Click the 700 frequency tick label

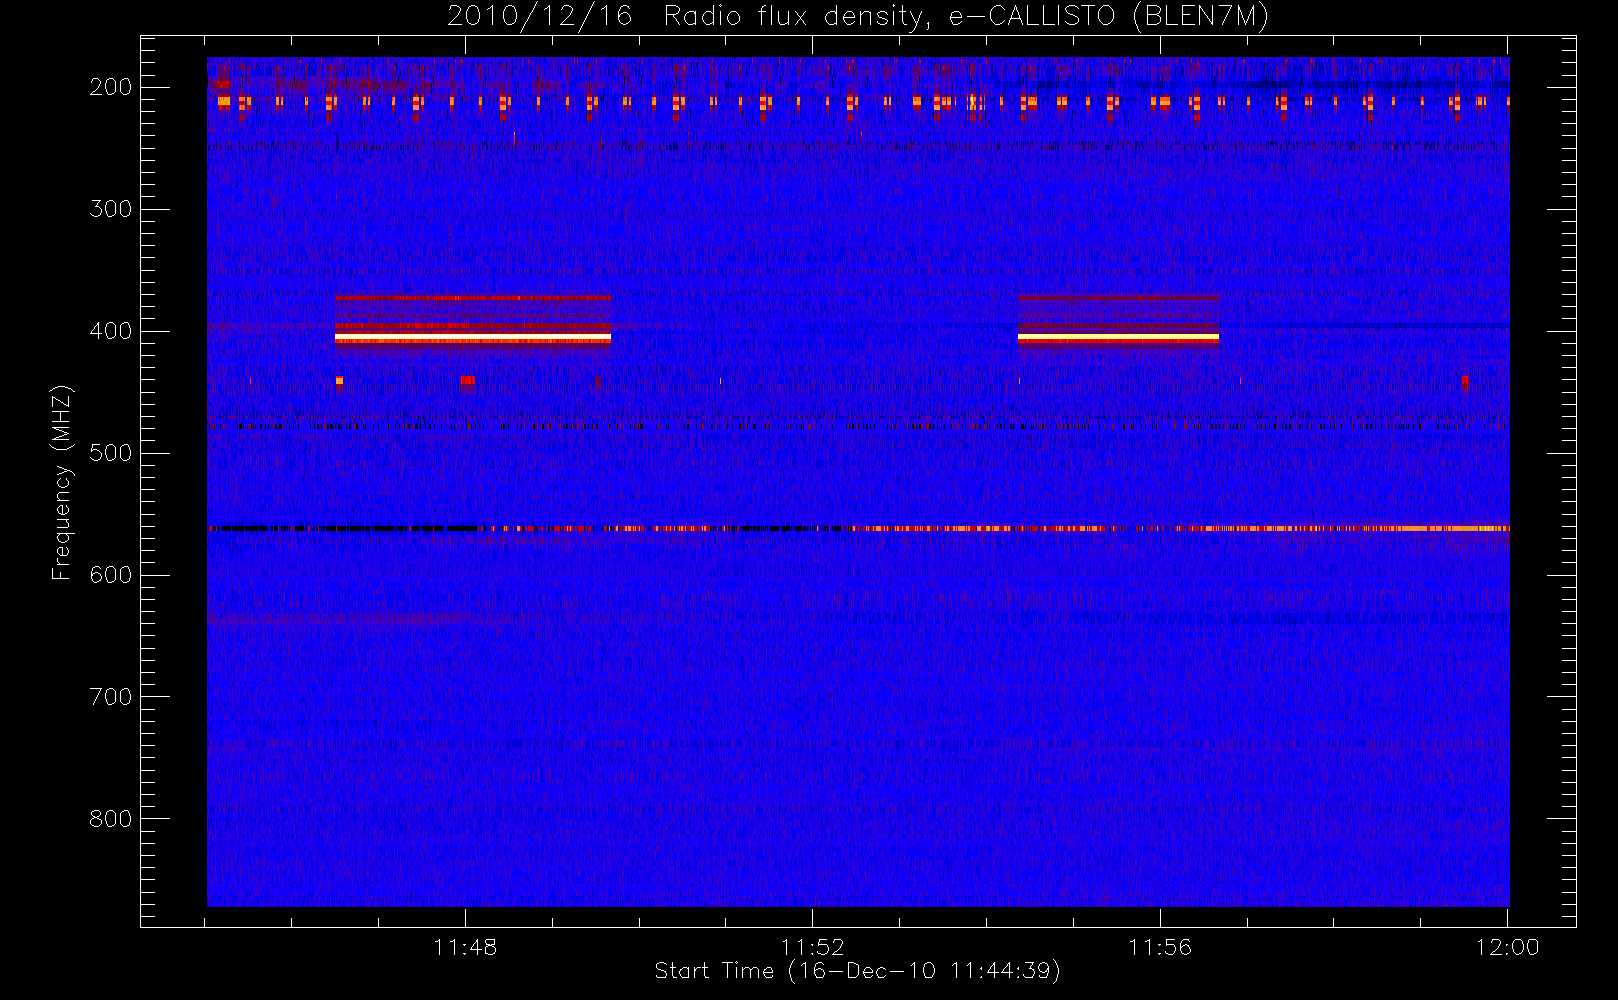click(x=111, y=697)
